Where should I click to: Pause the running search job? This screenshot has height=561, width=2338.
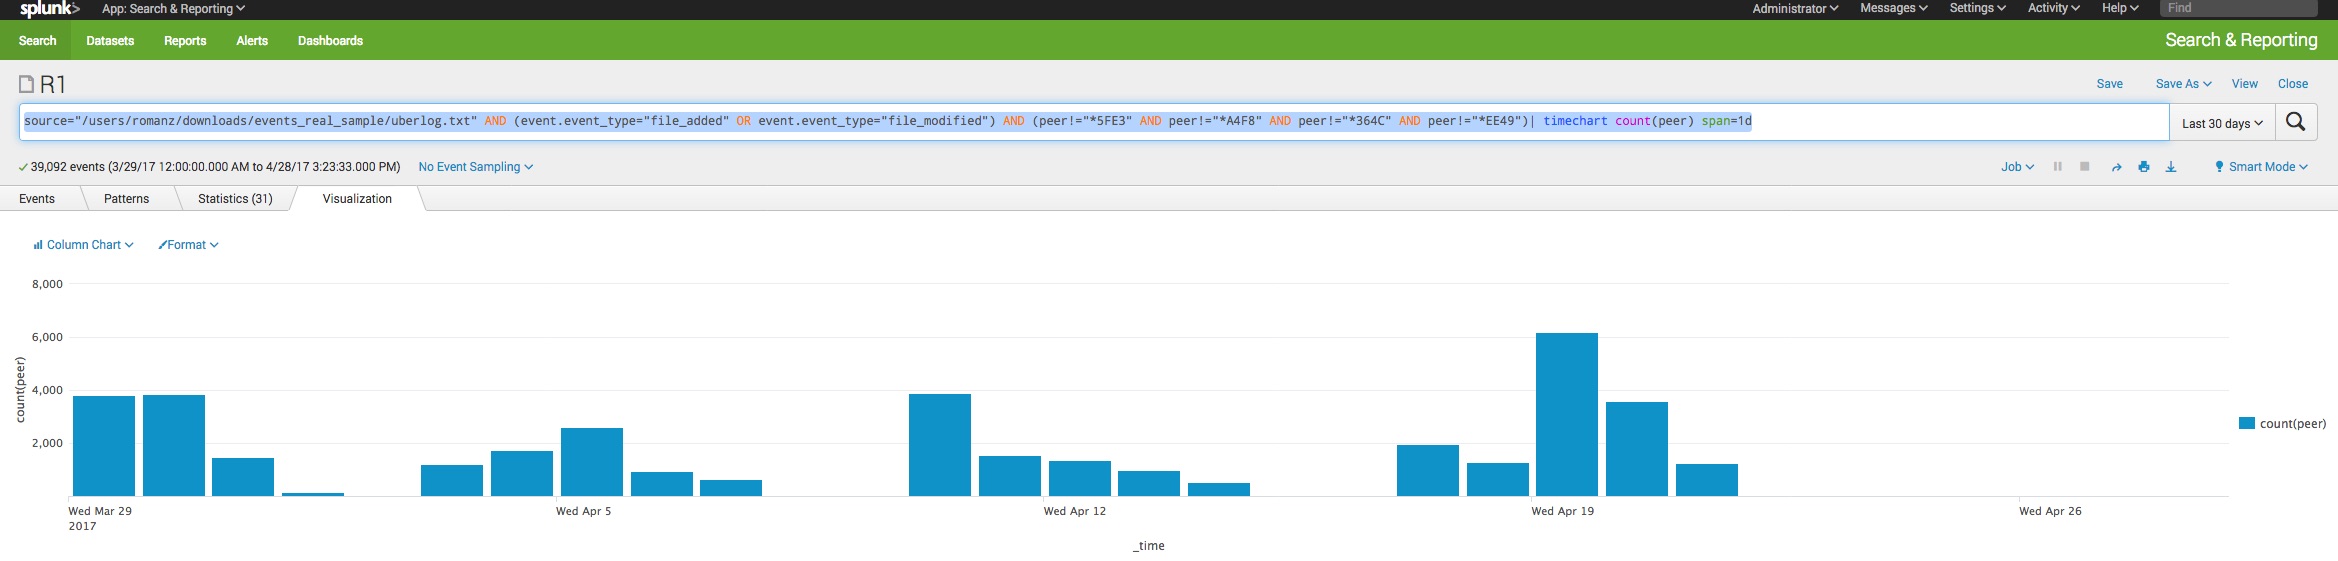2057,167
